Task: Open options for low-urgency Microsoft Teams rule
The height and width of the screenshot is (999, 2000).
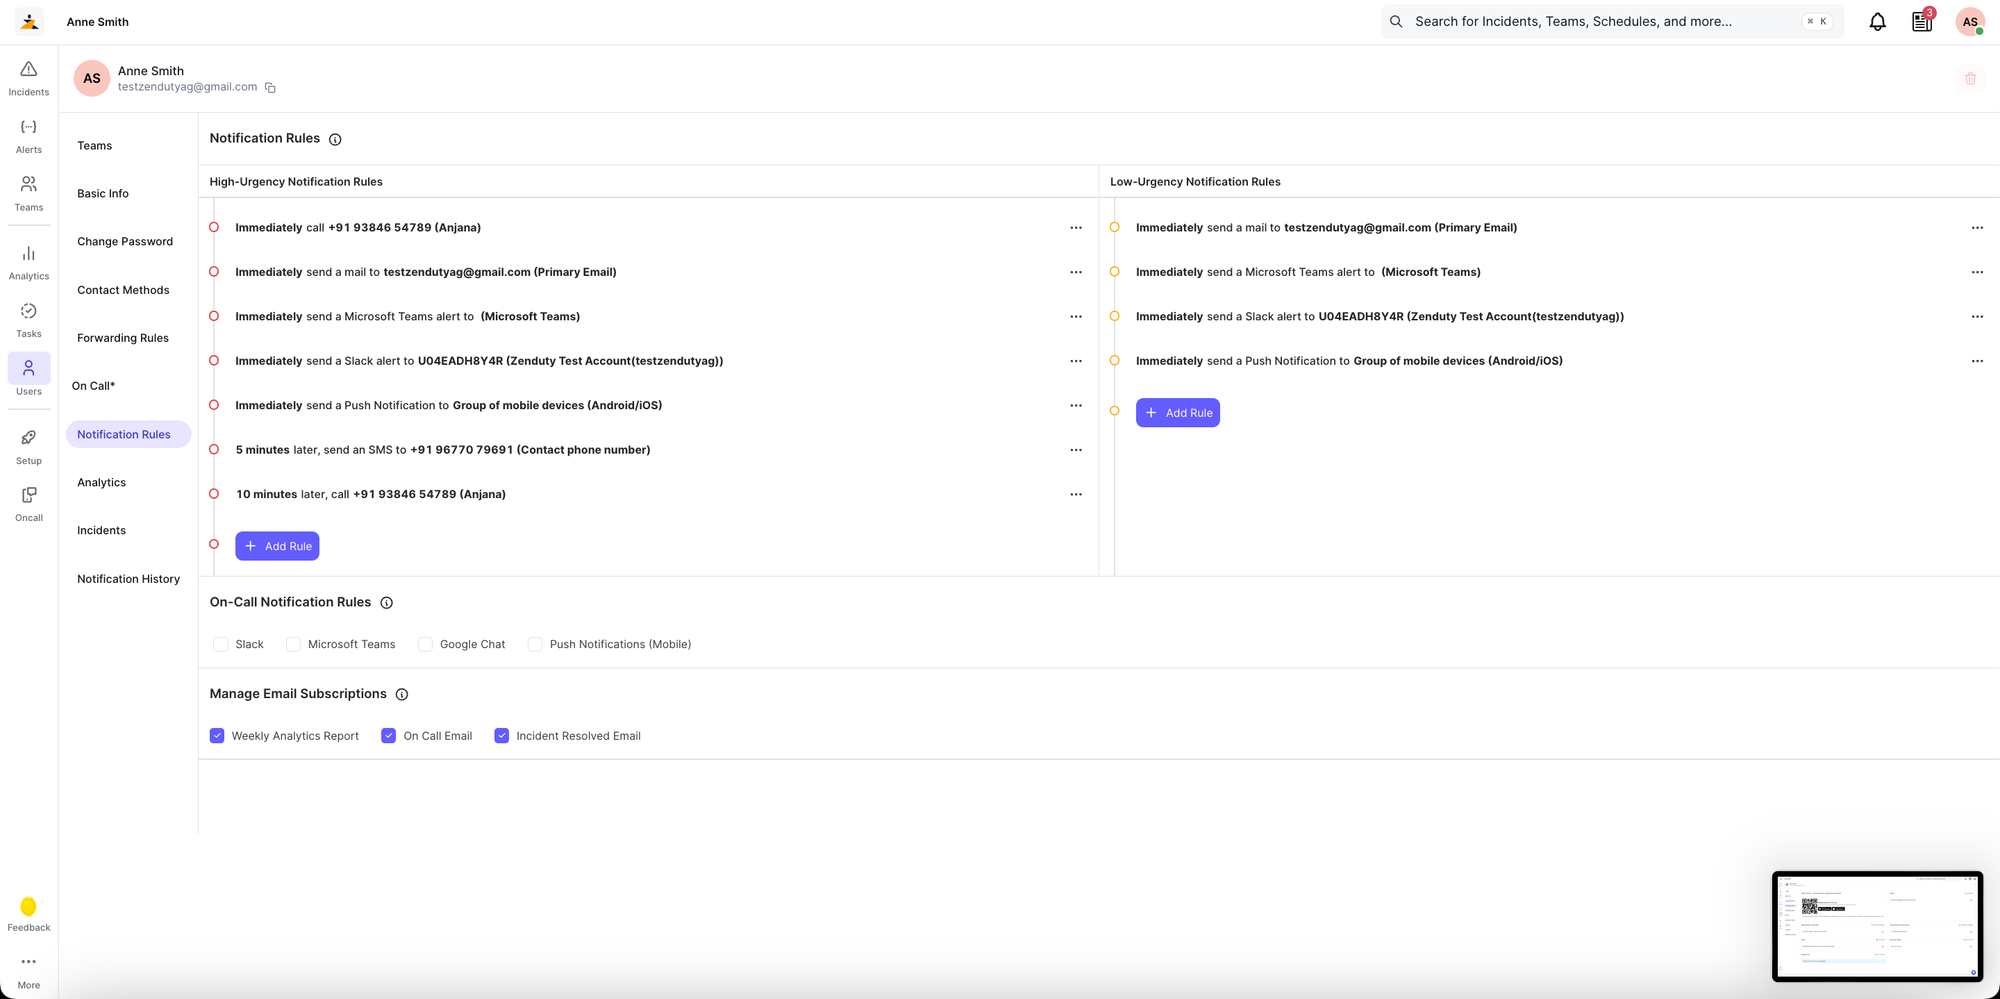Action: (1977, 272)
